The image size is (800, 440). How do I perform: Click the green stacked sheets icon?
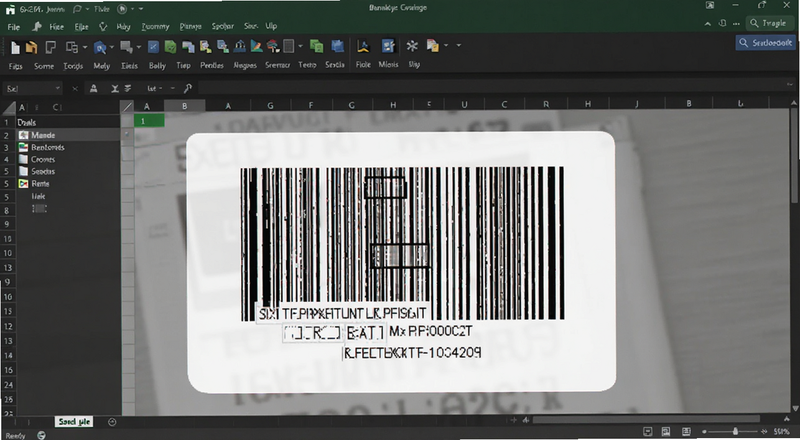tap(316, 46)
